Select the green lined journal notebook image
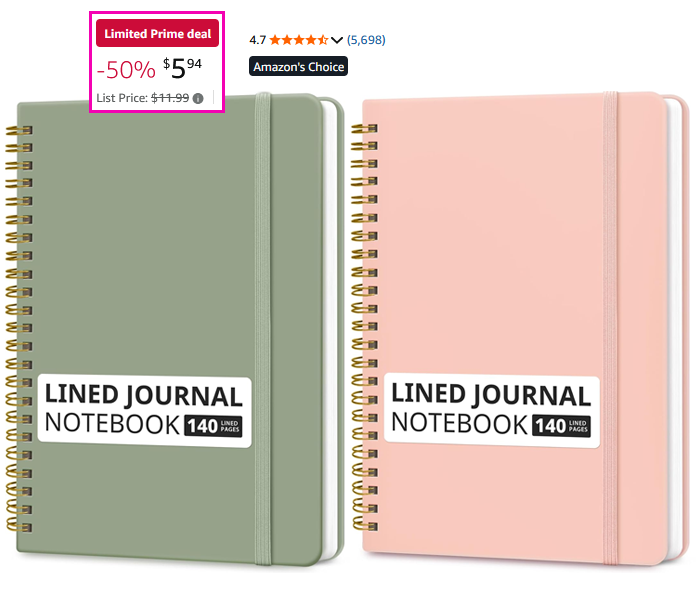The image size is (700, 589). (x=175, y=329)
